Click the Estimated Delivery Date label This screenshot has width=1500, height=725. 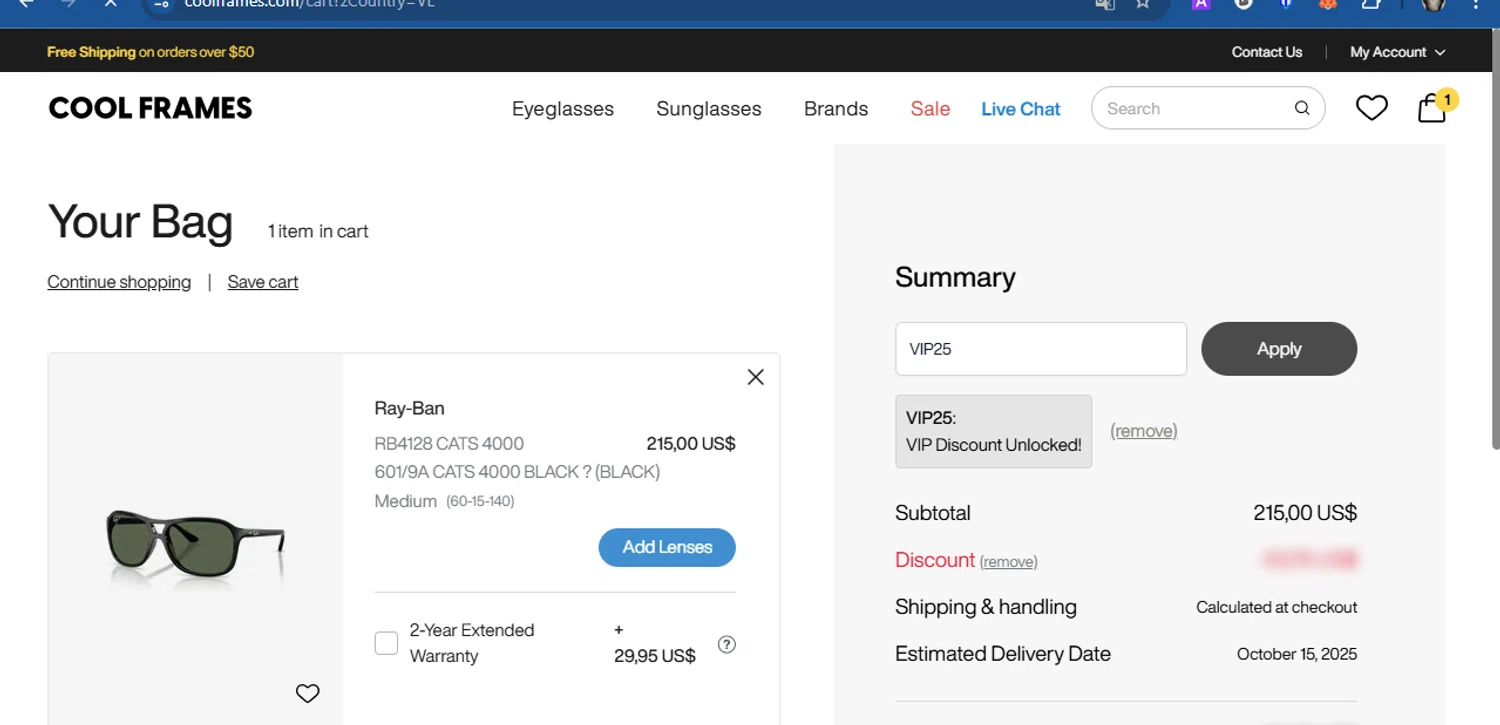(x=1003, y=654)
